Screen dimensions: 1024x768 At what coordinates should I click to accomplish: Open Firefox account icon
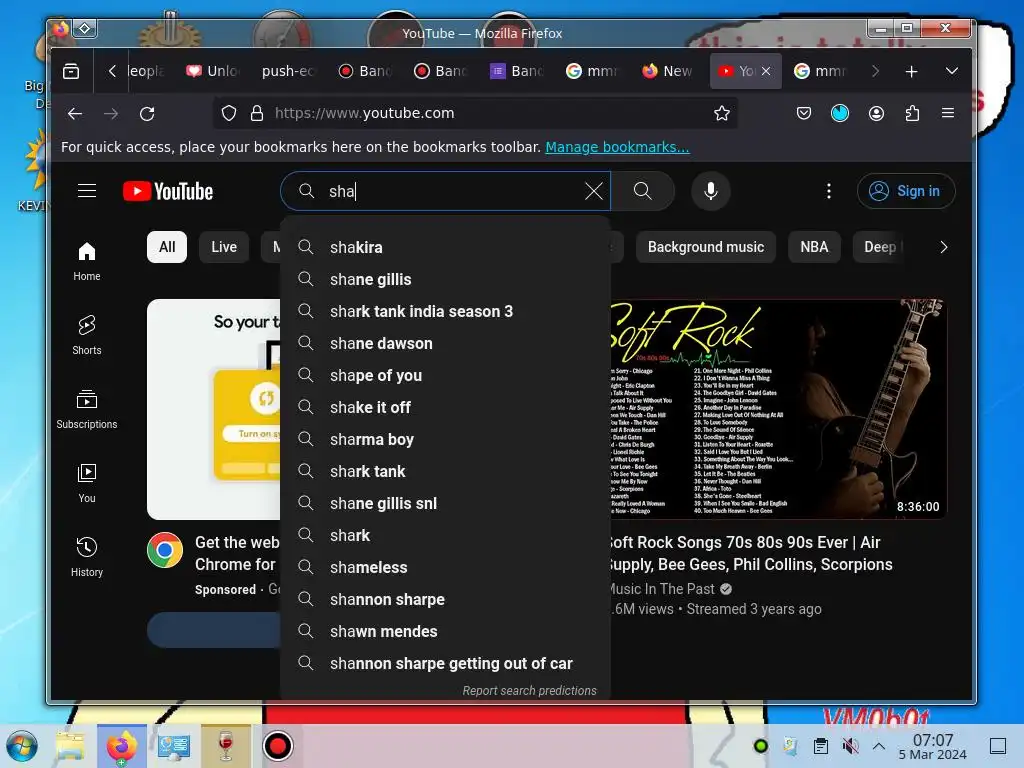pos(876,114)
